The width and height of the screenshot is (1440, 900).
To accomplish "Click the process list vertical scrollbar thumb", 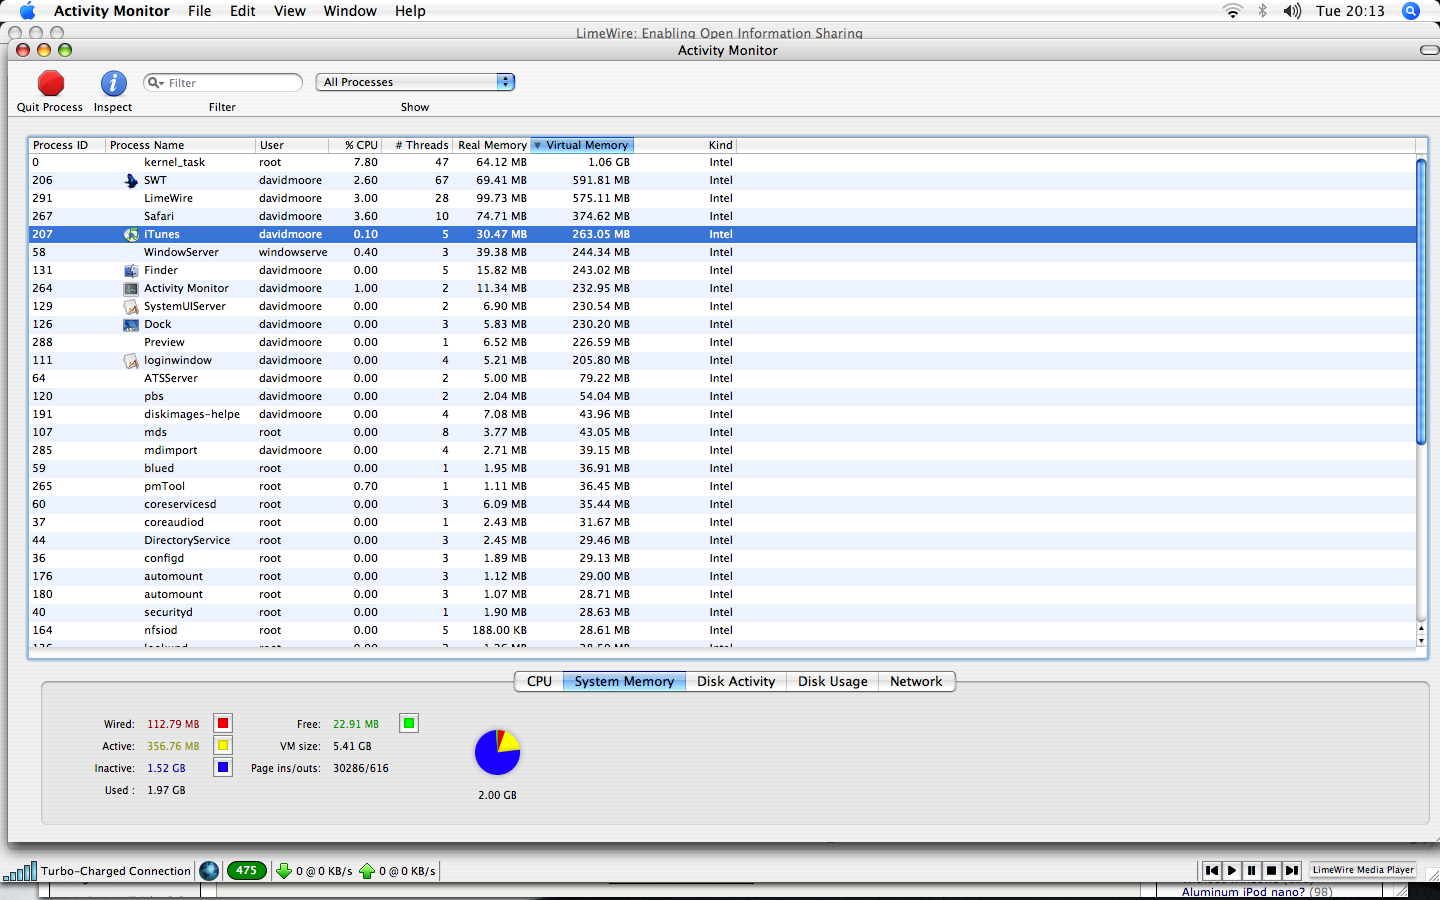I will (1421, 301).
